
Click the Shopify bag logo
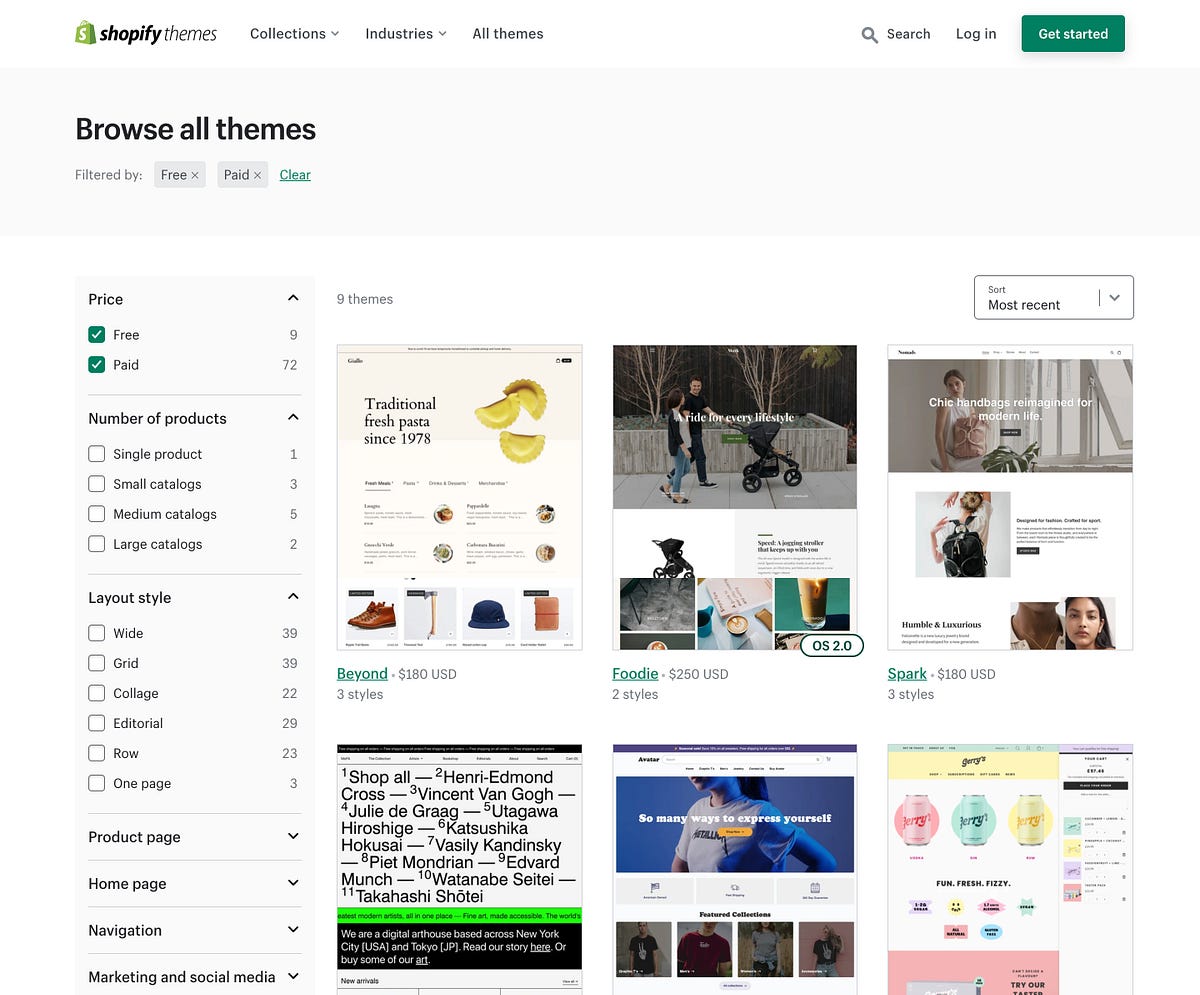coord(84,33)
